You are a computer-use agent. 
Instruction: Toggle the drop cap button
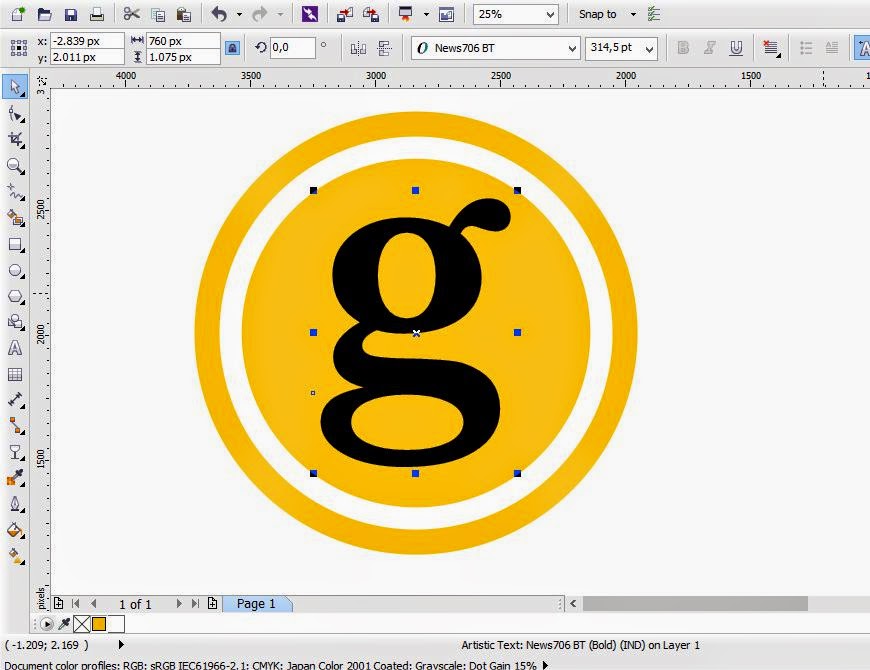tap(831, 48)
